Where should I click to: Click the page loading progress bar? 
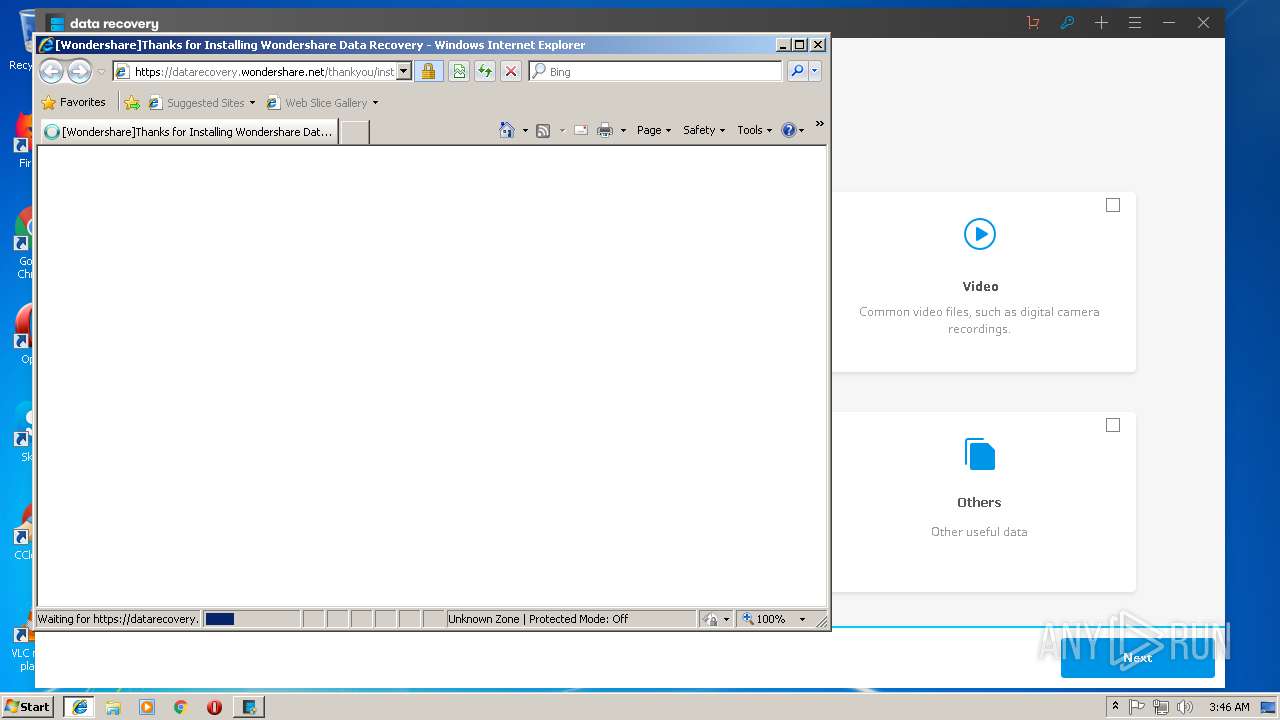pyautogui.click(x=251, y=619)
